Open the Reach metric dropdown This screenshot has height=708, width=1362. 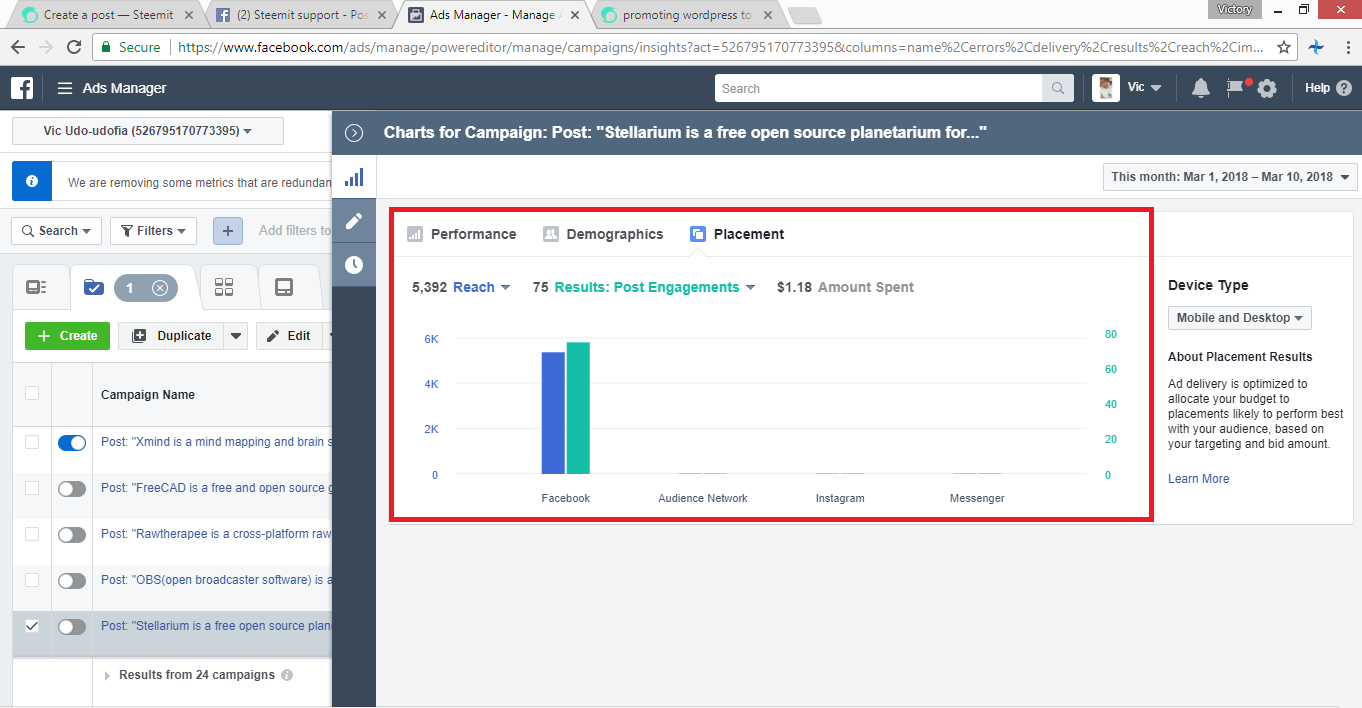[482, 287]
